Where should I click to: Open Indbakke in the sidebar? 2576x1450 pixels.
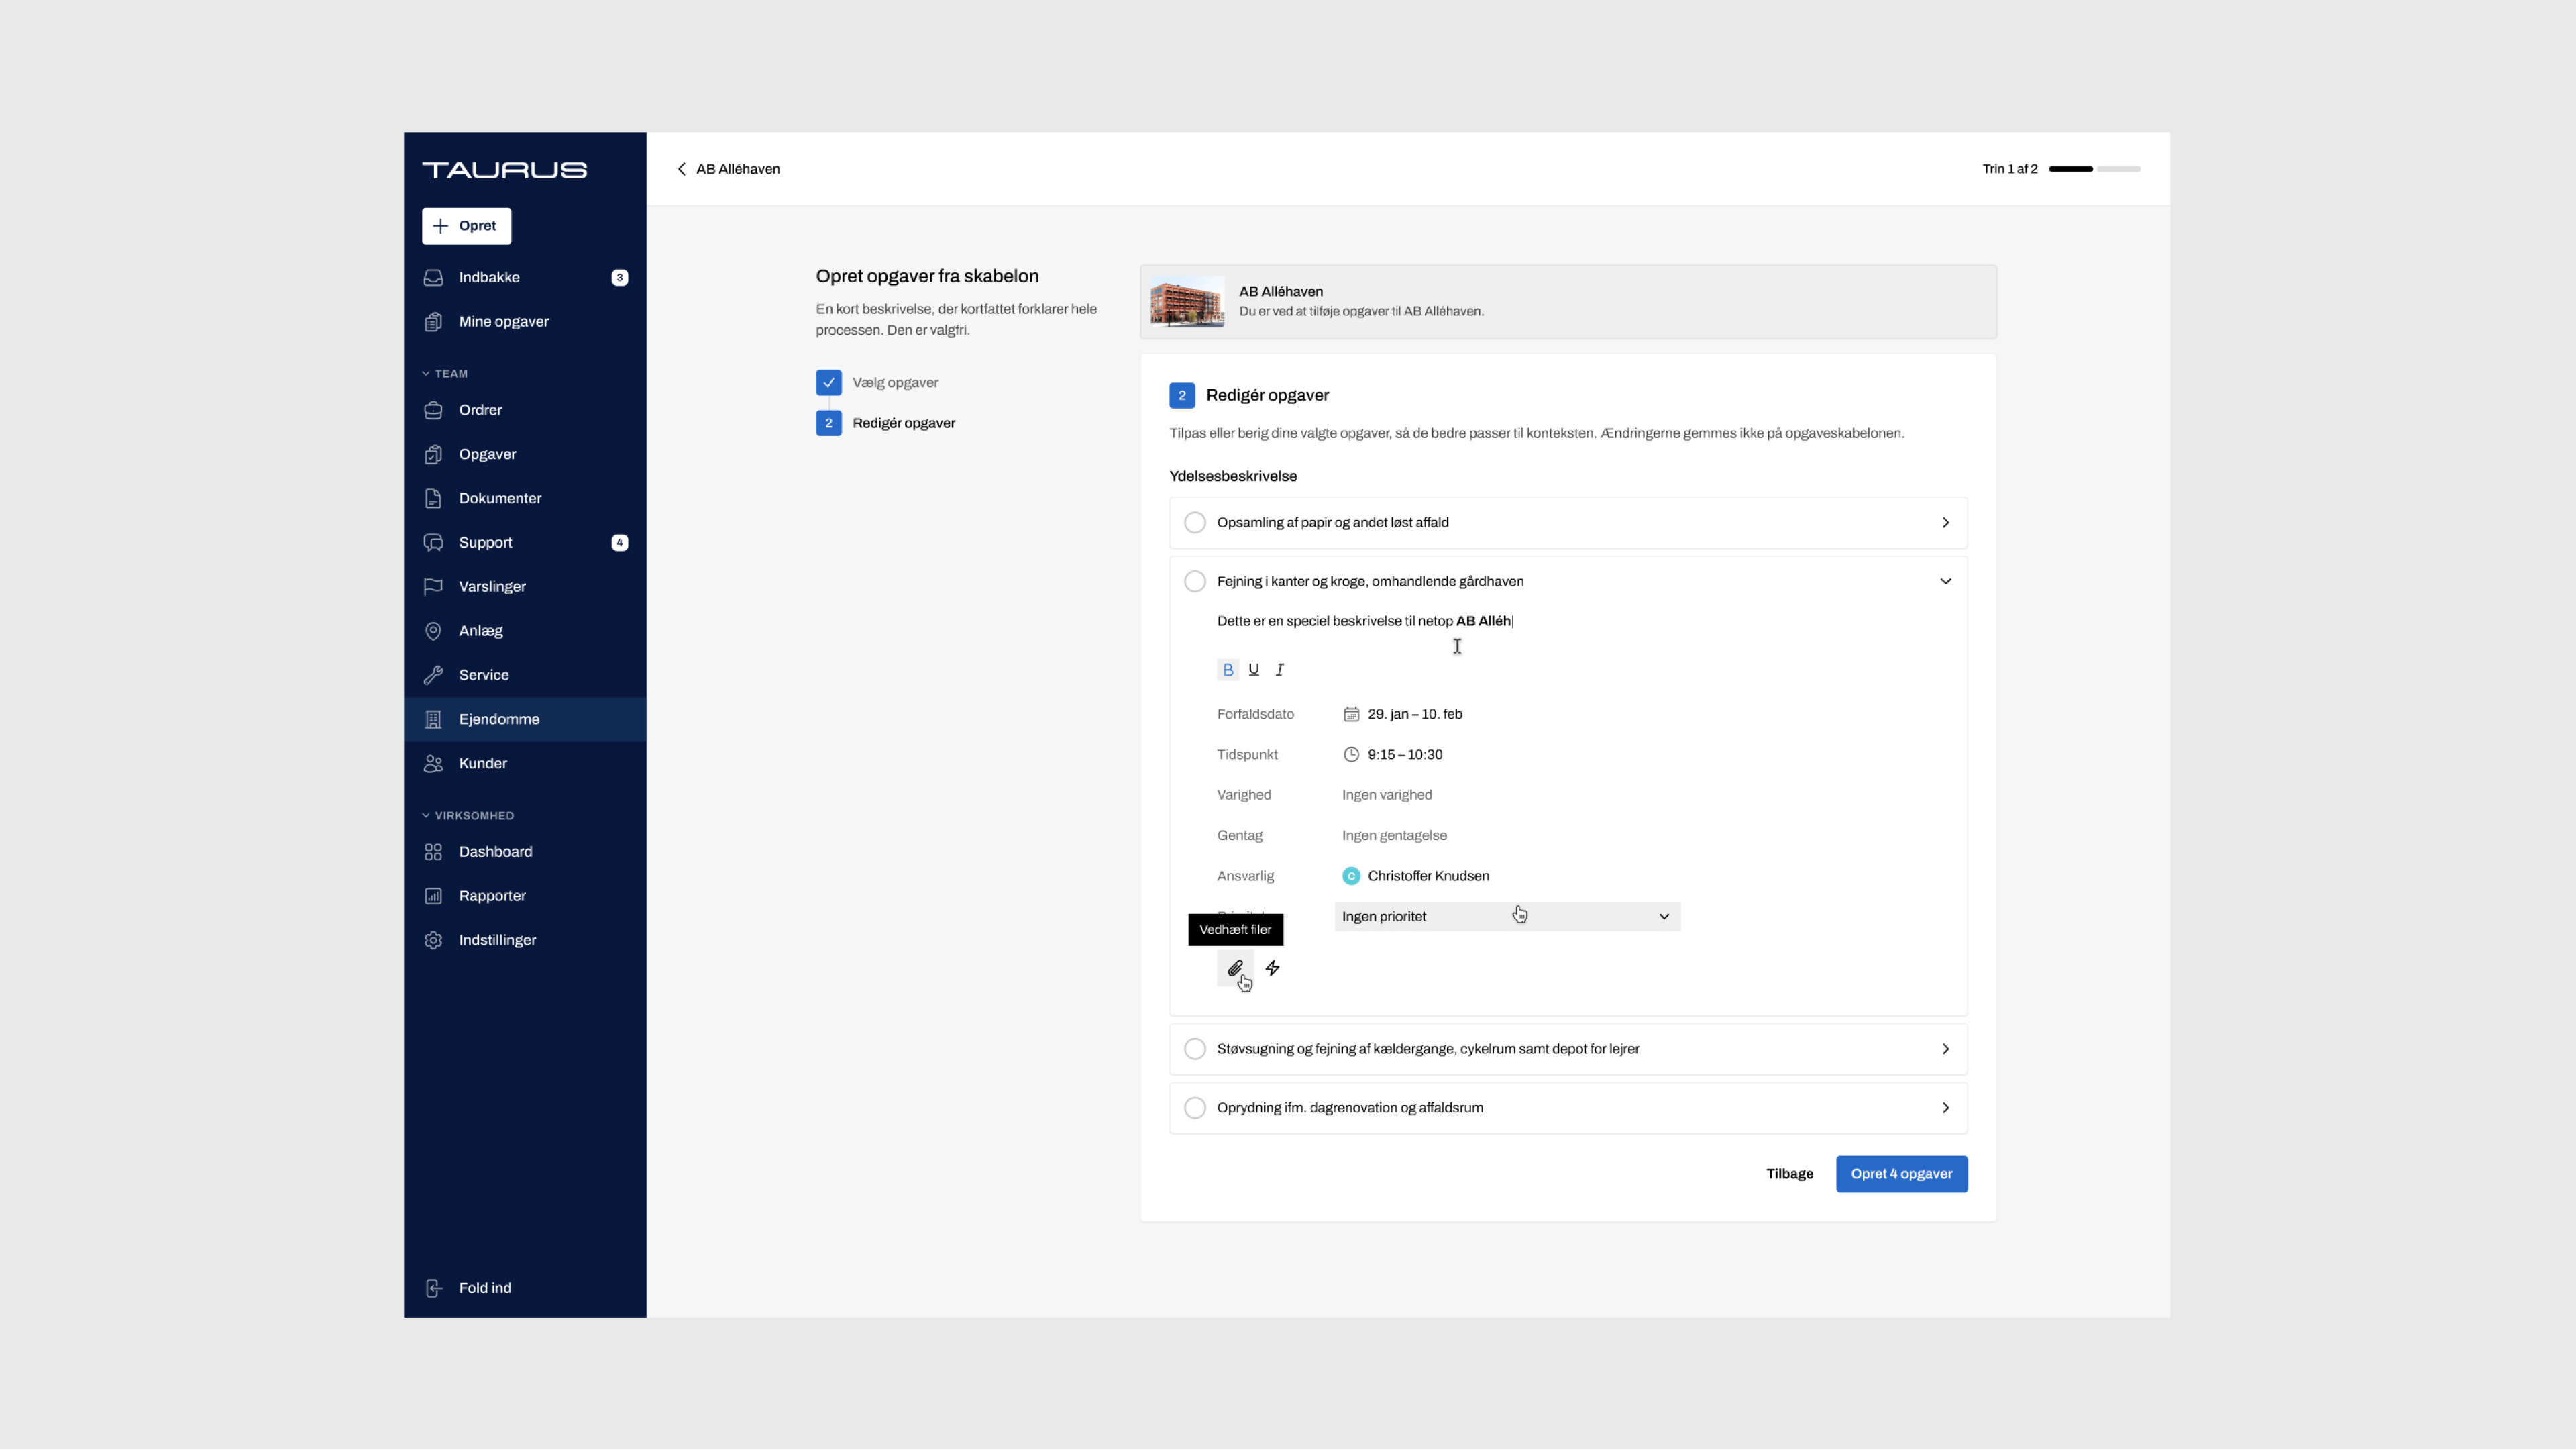click(x=488, y=278)
